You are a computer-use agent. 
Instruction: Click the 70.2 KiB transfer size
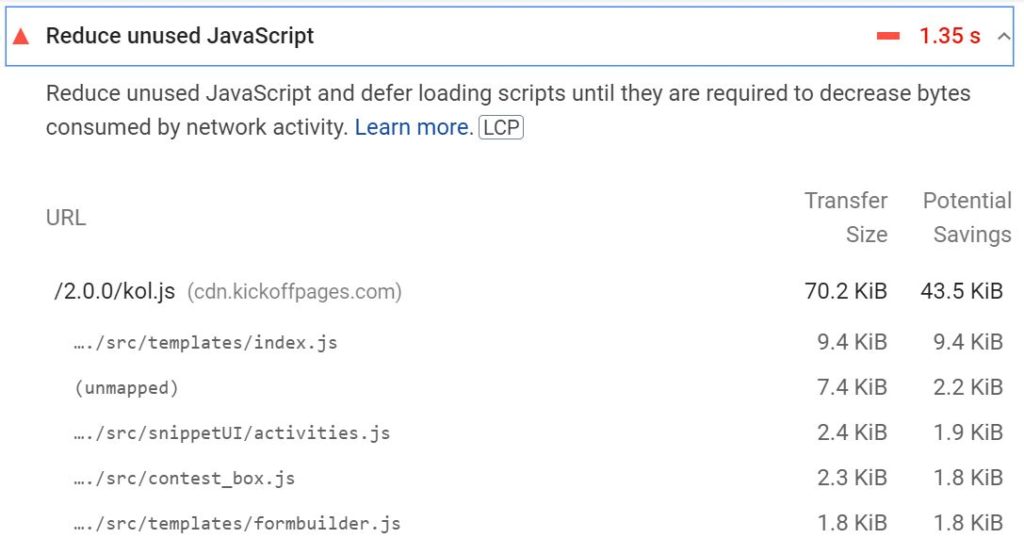coord(846,291)
